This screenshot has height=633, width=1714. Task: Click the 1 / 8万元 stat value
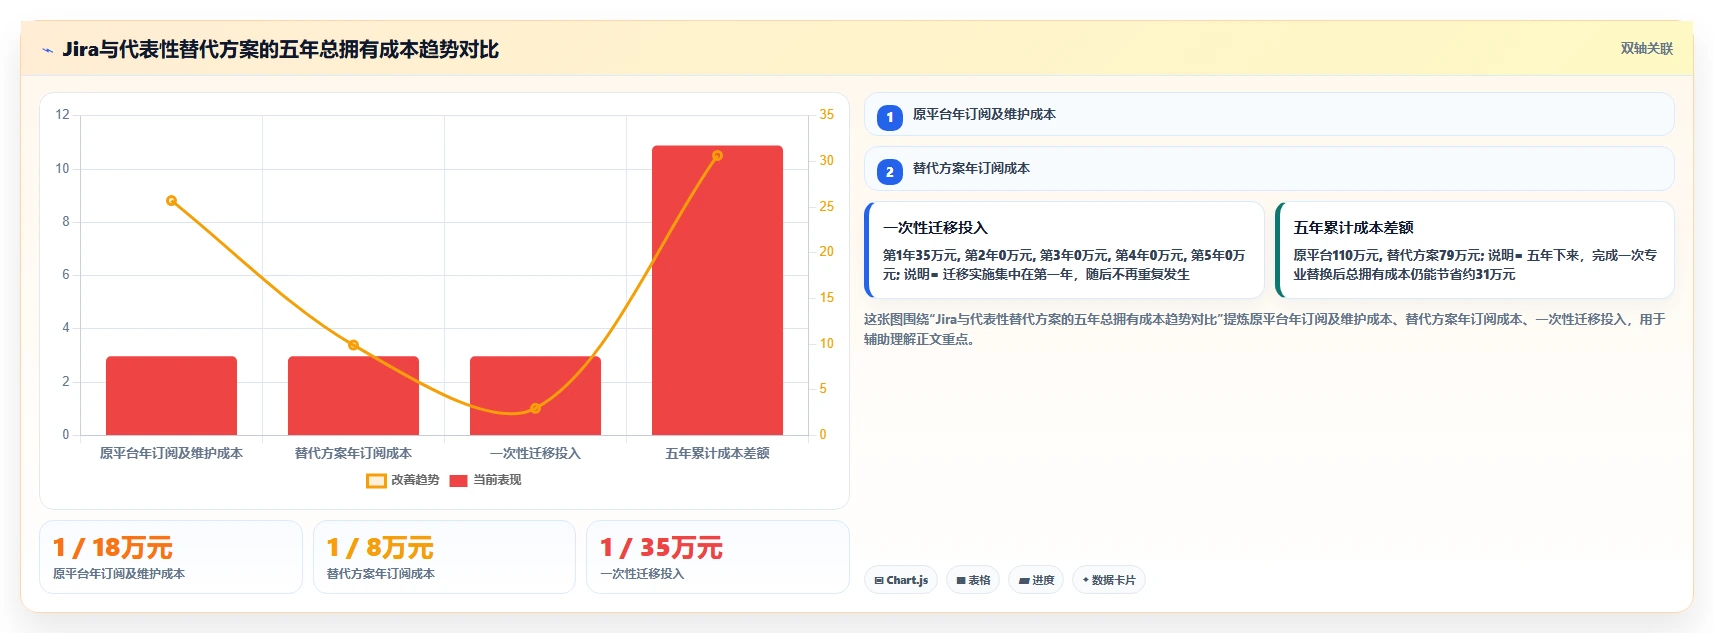[x=380, y=548]
